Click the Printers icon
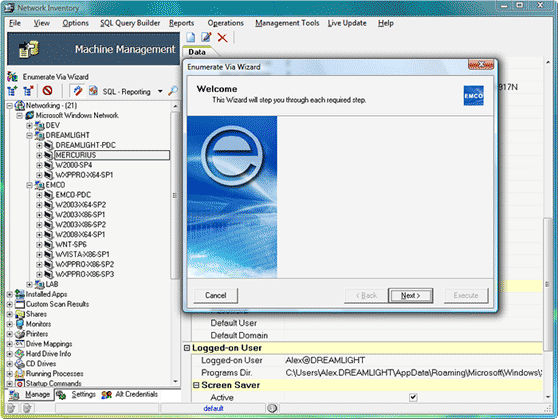The width and height of the screenshot is (558, 419). pos(20,334)
